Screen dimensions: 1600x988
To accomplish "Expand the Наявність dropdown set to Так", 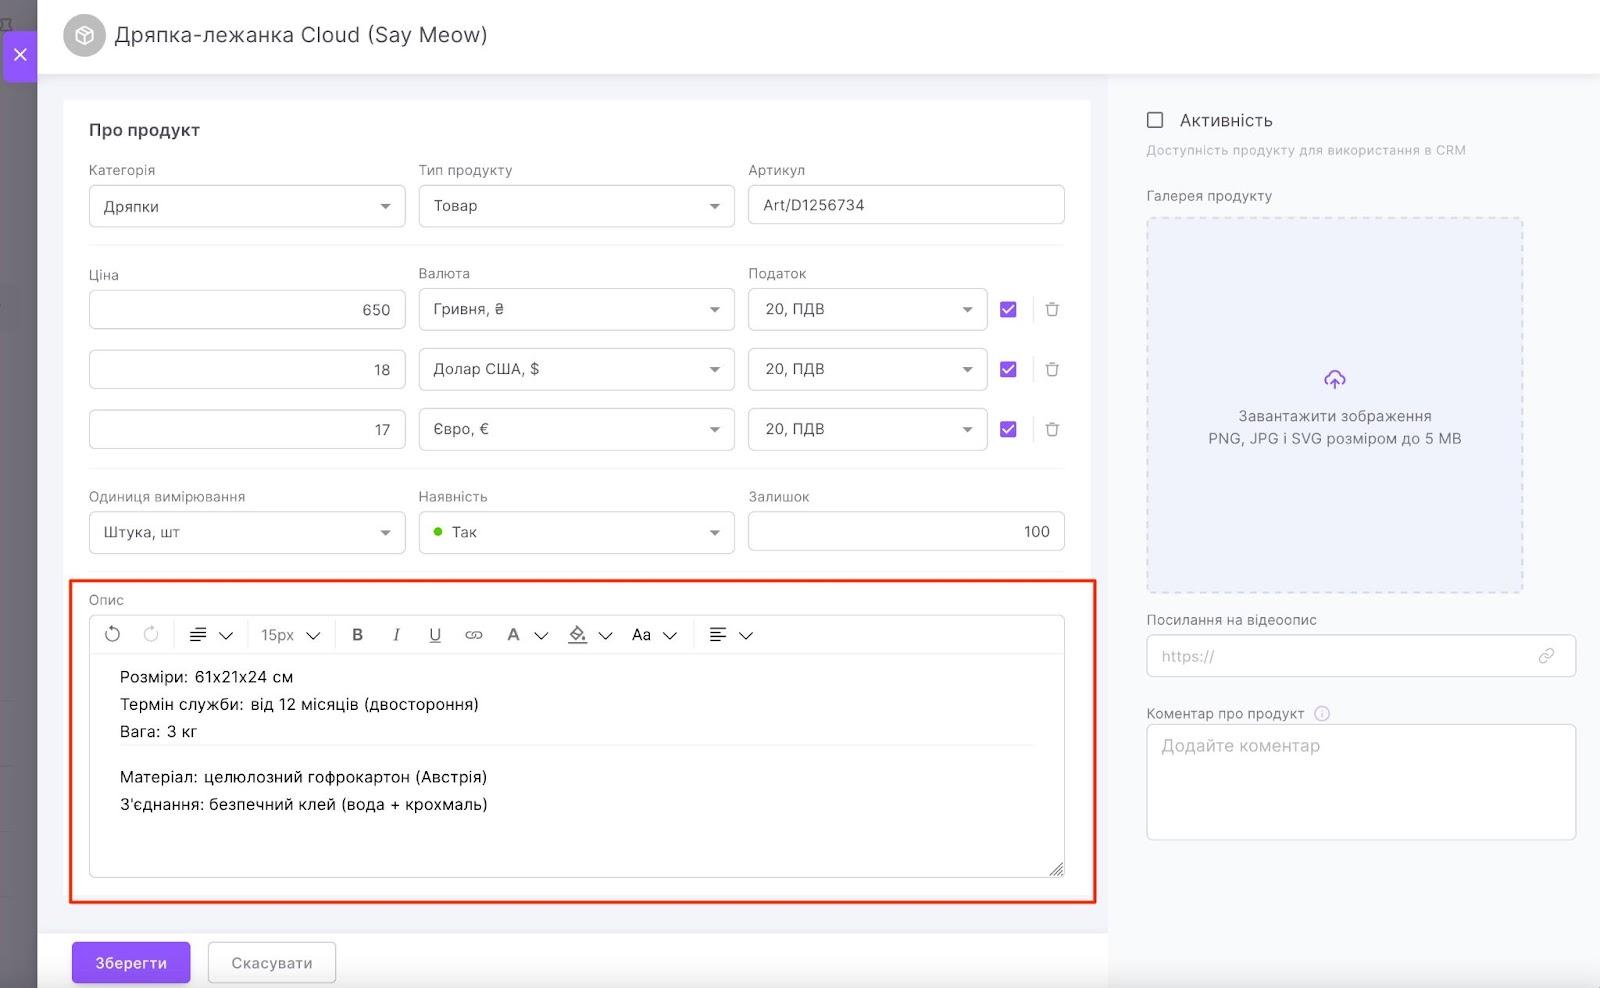I will click(x=576, y=532).
